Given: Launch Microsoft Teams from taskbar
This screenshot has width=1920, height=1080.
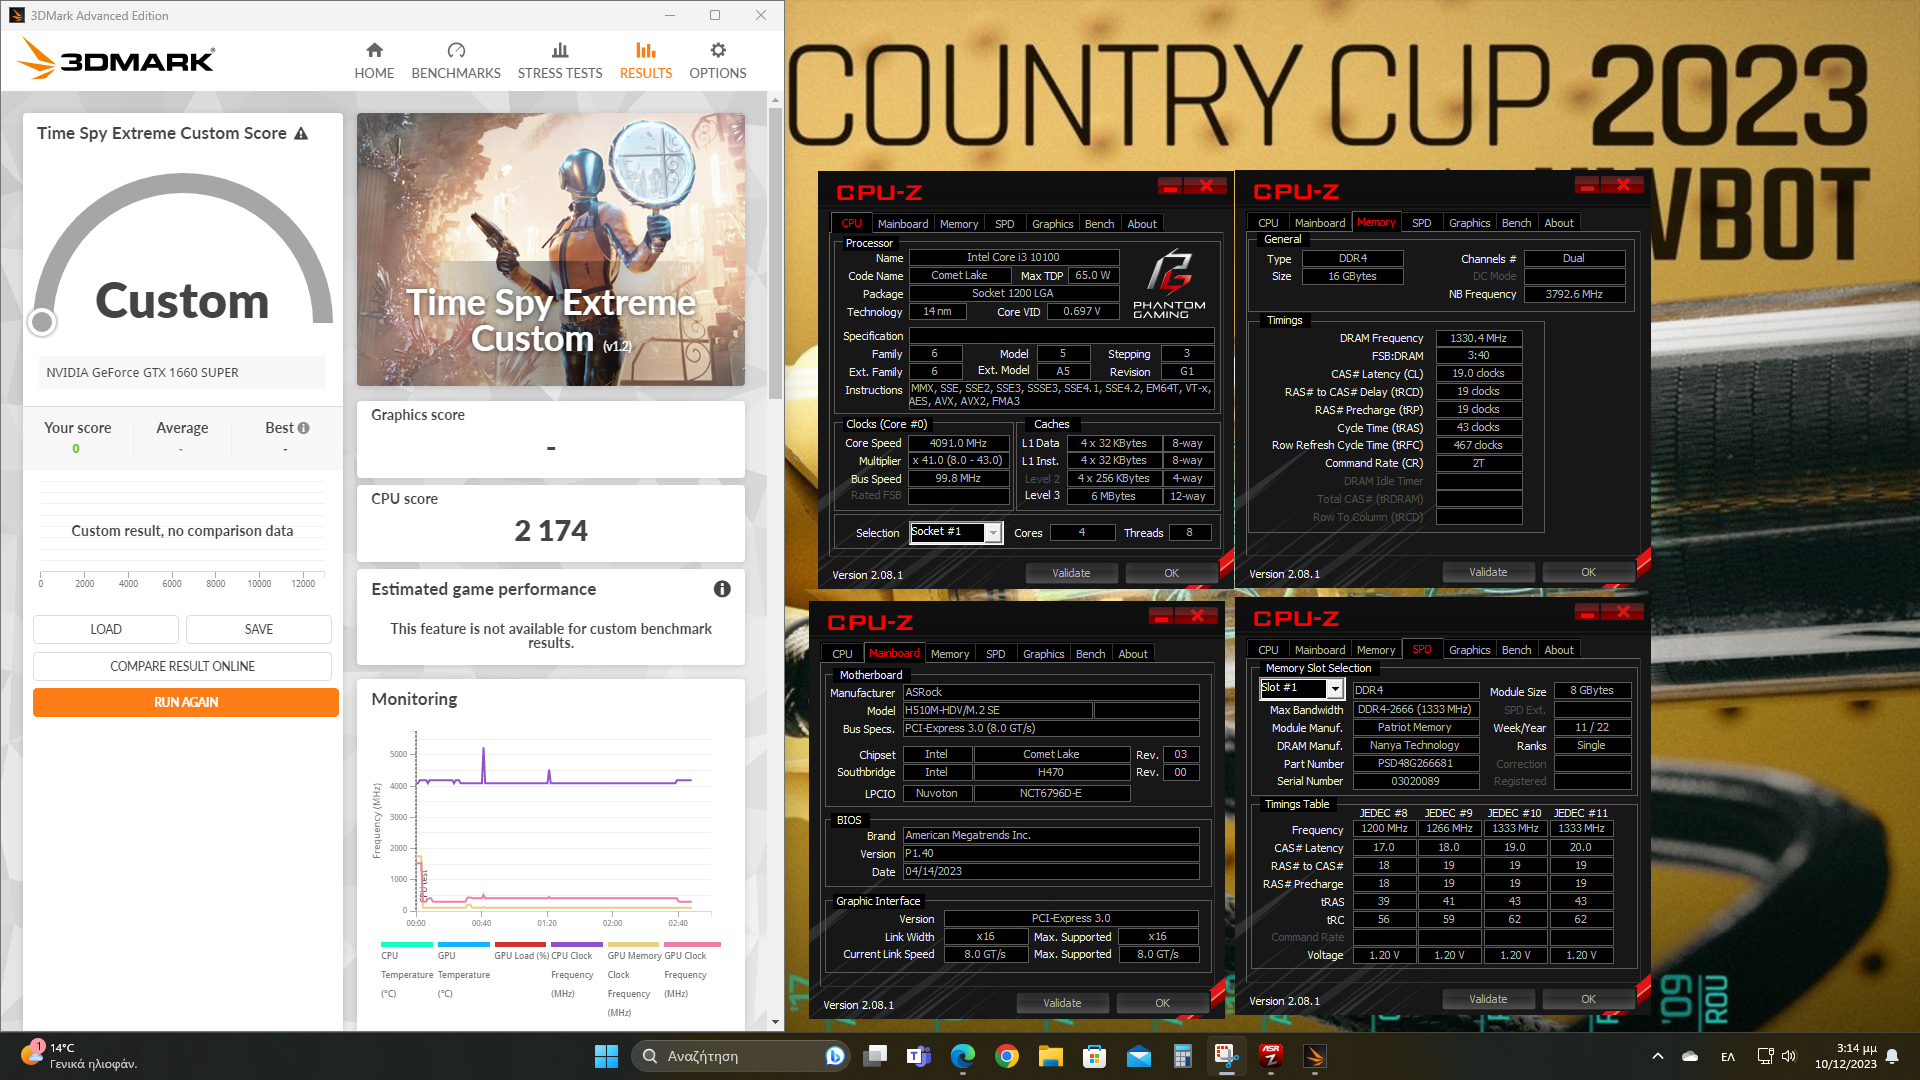Looking at the screenshot, I should pyautogui.click(x=918, y=1056).
